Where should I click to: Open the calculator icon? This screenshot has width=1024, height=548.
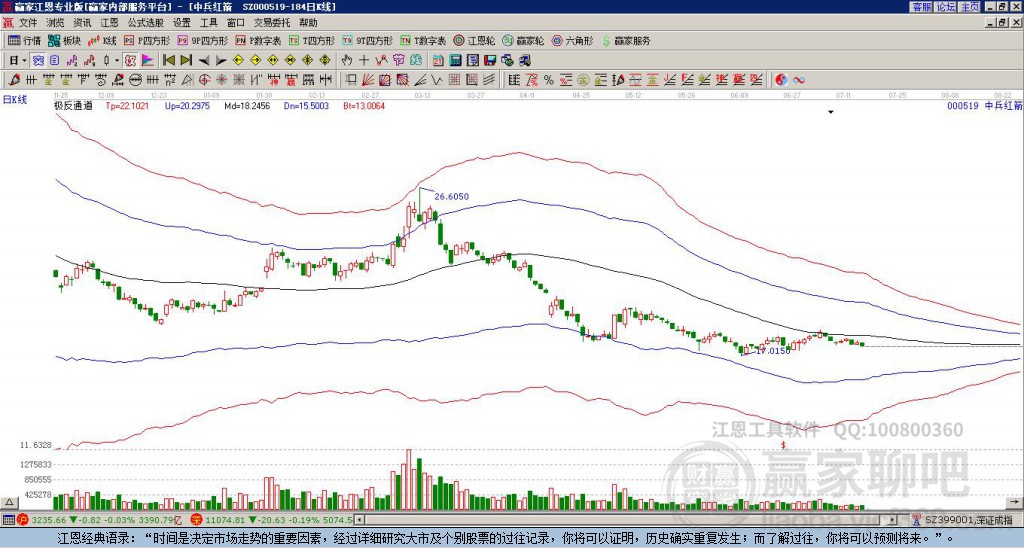click(455, 61)
